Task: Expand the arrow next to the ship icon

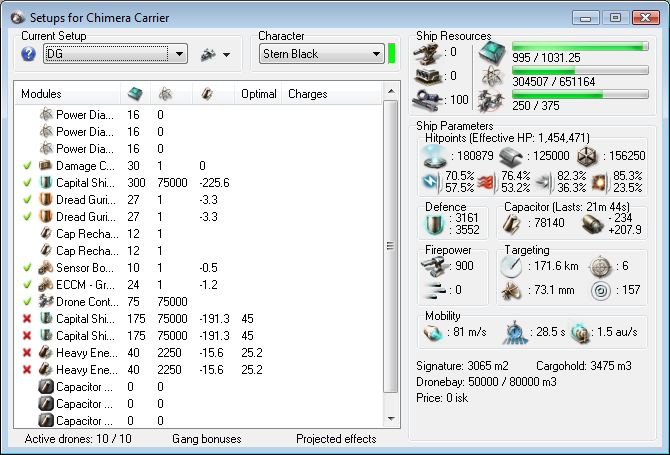Action: (x=226, y=55)
